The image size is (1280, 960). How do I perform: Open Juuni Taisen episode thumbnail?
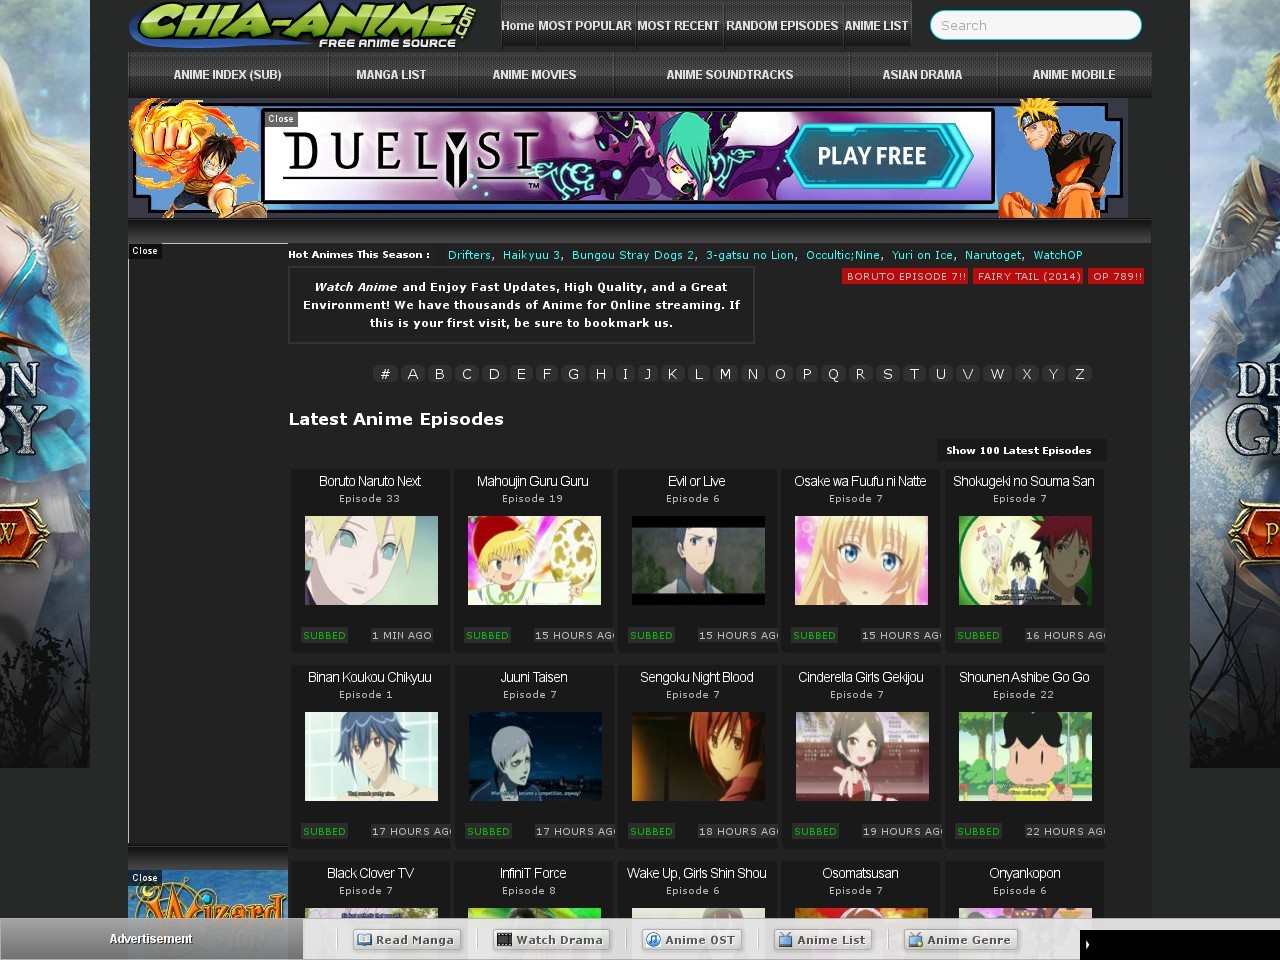[x=535, y=756]
